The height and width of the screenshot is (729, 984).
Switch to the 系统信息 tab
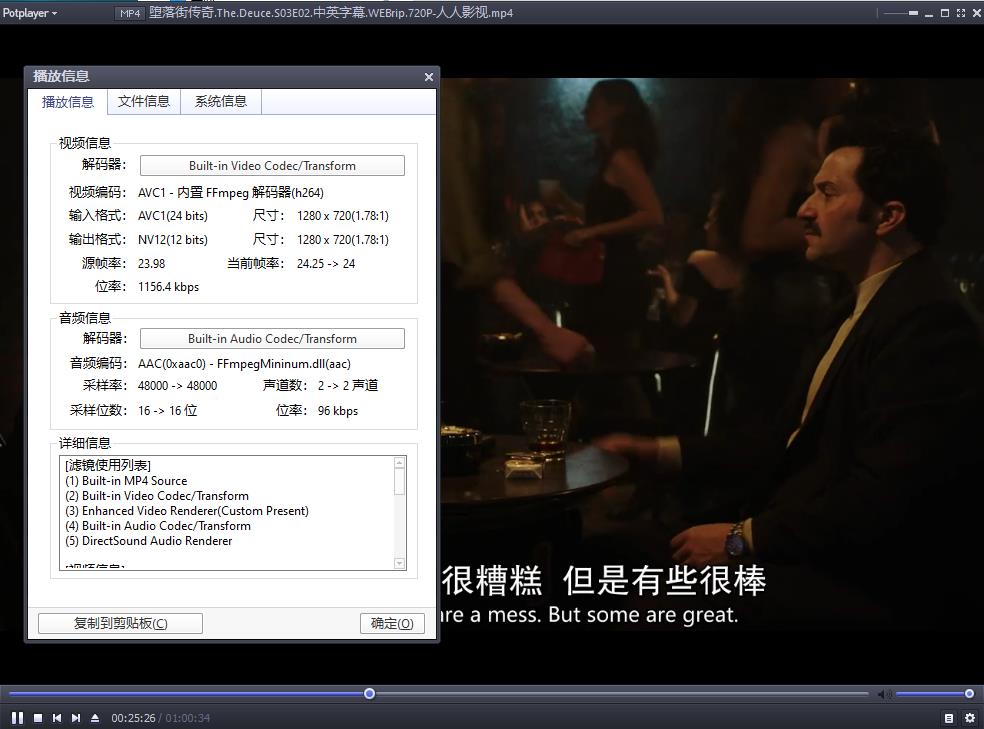click(220, 101)
